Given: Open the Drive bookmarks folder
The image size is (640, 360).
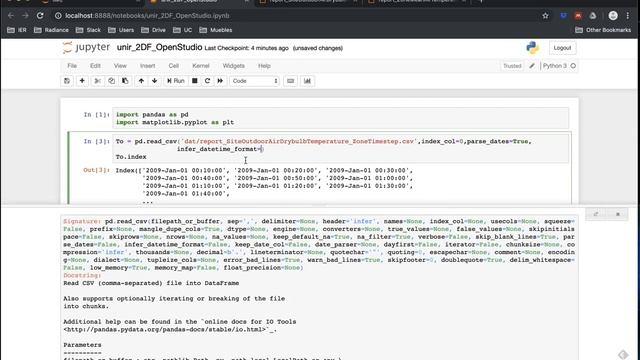Looking at the screenshot, I should tap(153, 30).
